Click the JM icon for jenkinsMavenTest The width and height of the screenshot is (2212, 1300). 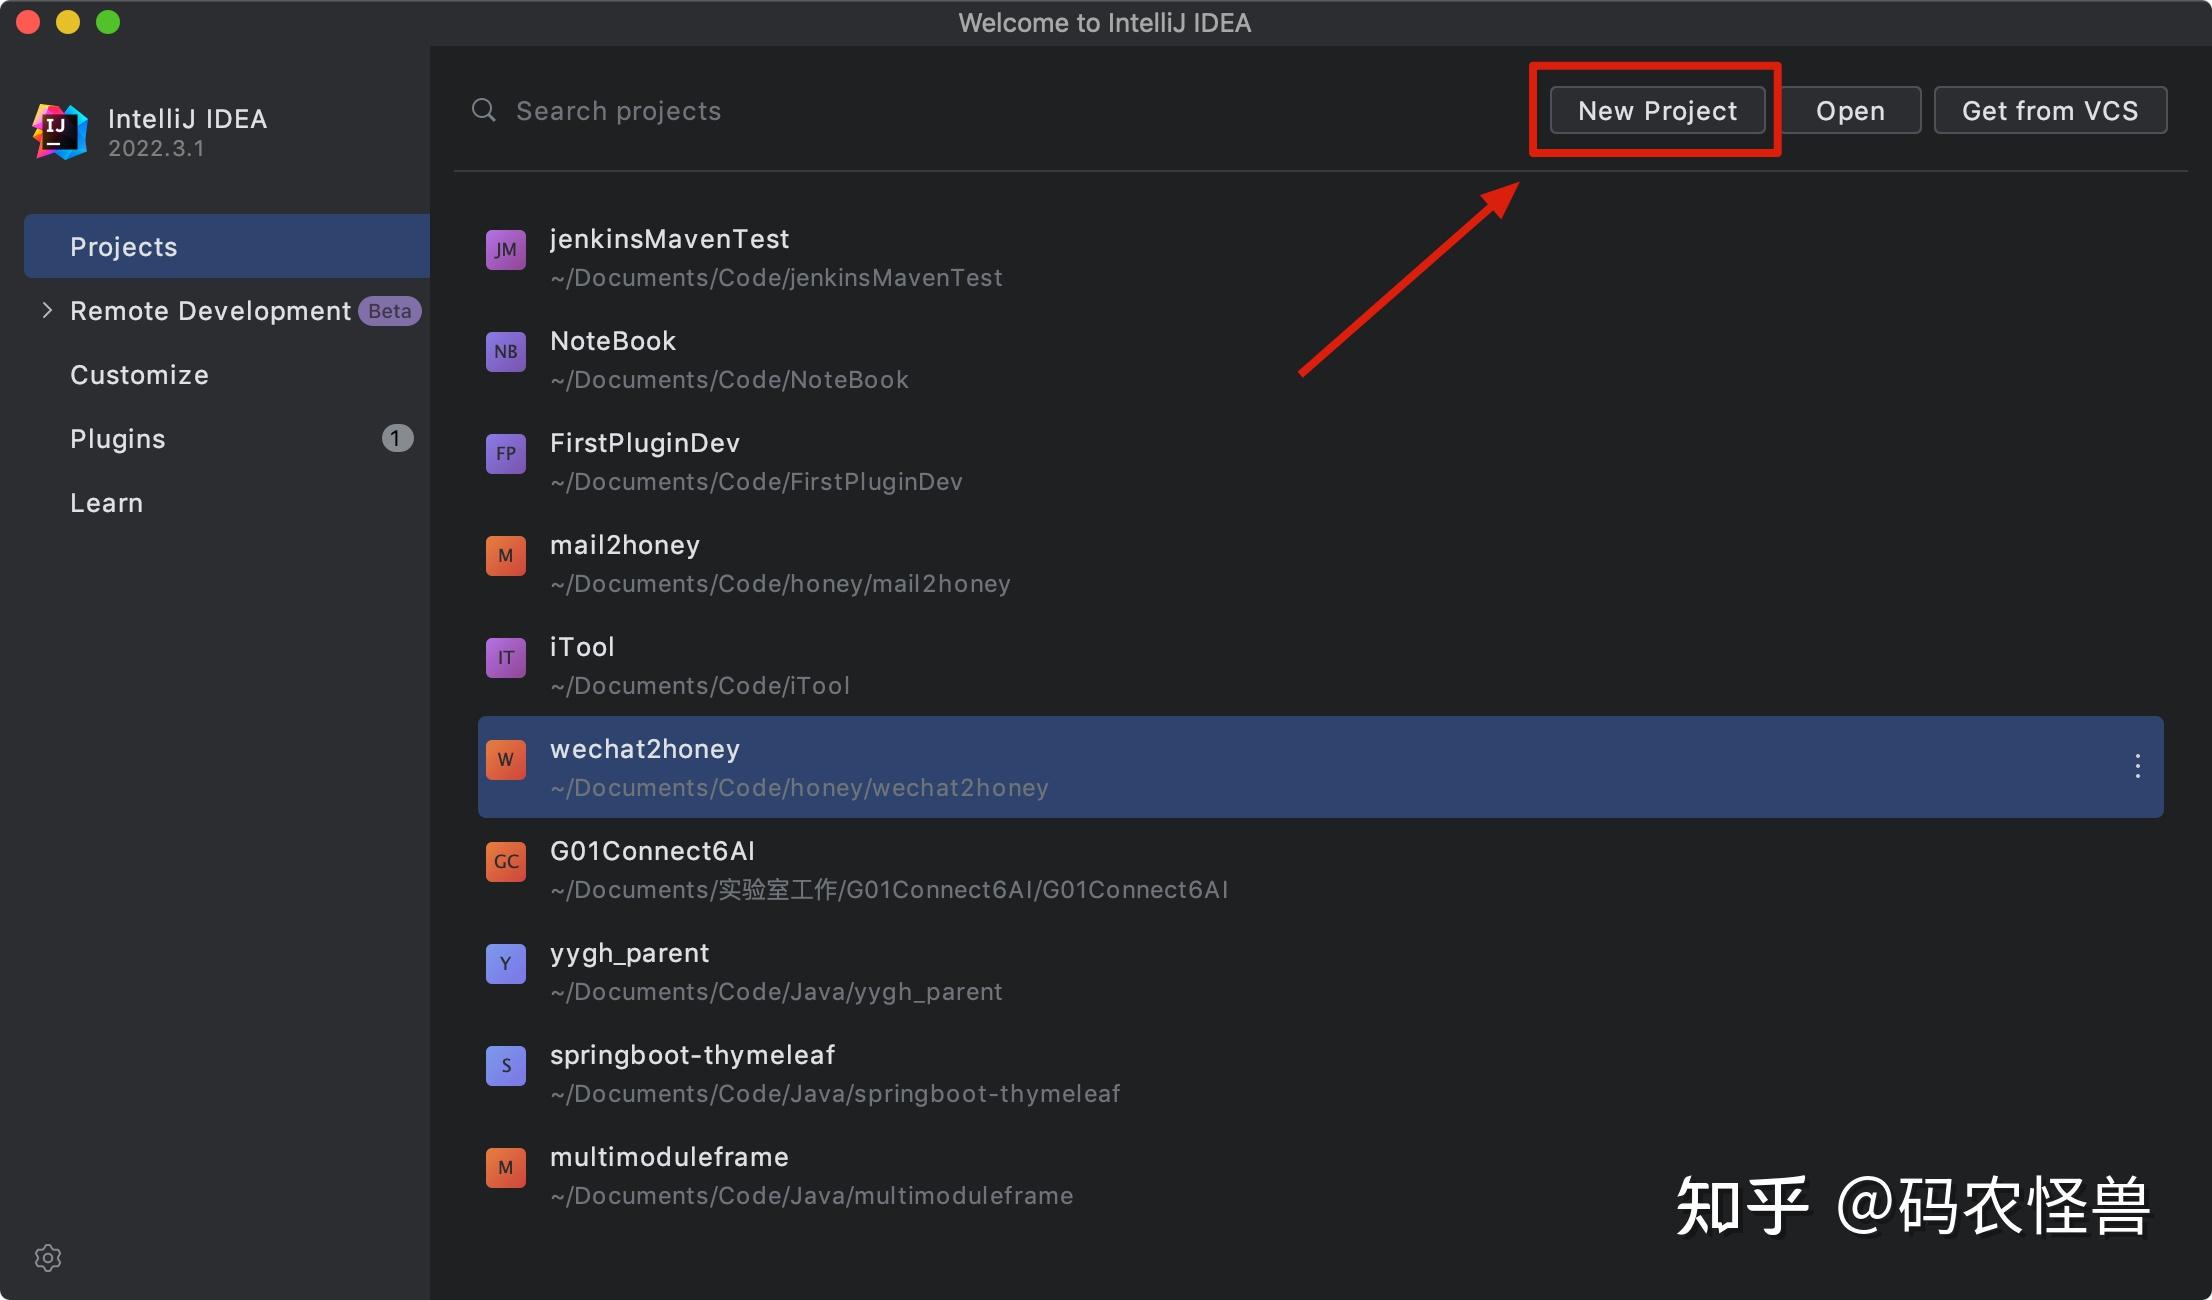coord(505,250)
